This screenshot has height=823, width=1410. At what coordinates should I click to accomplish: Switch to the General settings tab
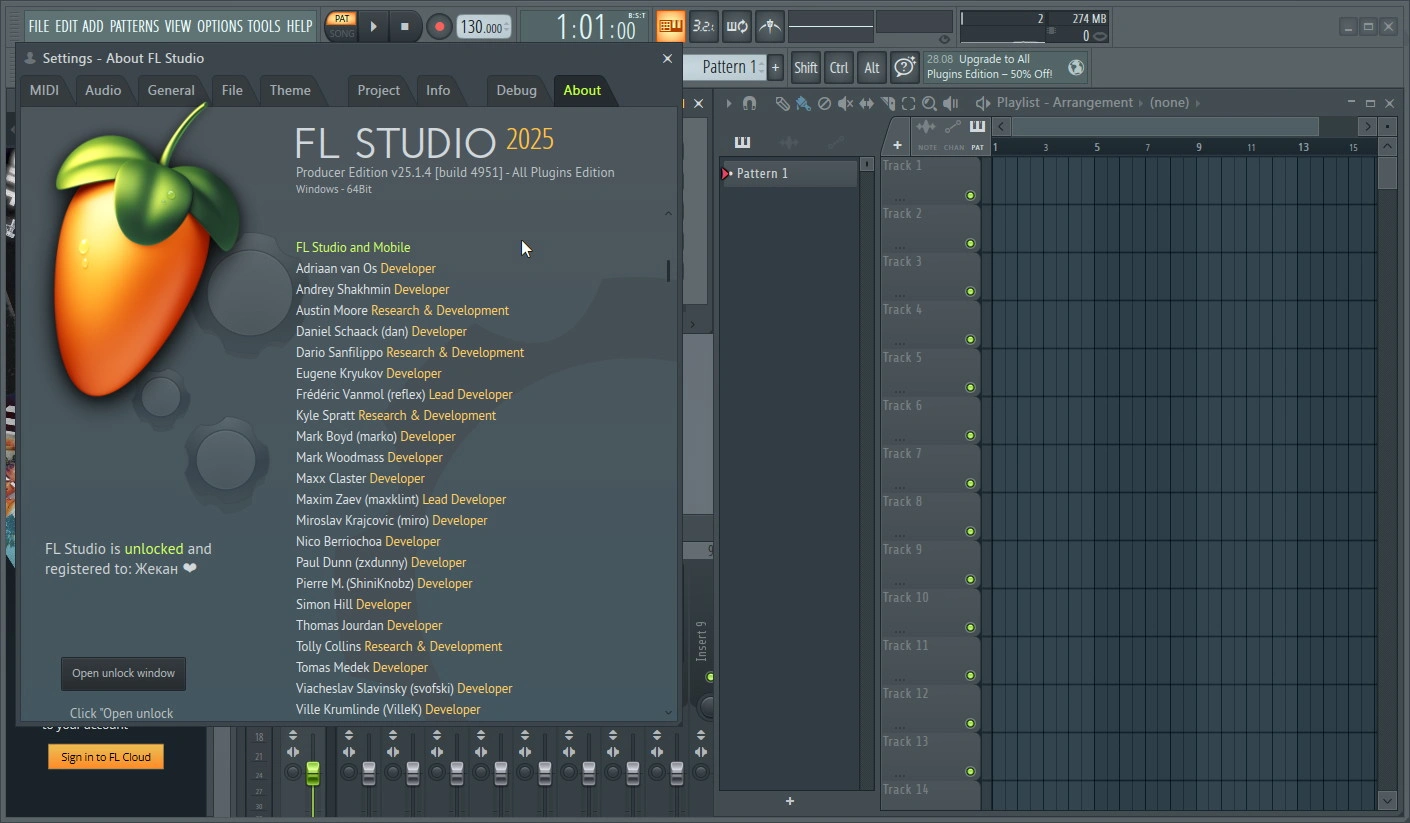[x=171, y=90]
